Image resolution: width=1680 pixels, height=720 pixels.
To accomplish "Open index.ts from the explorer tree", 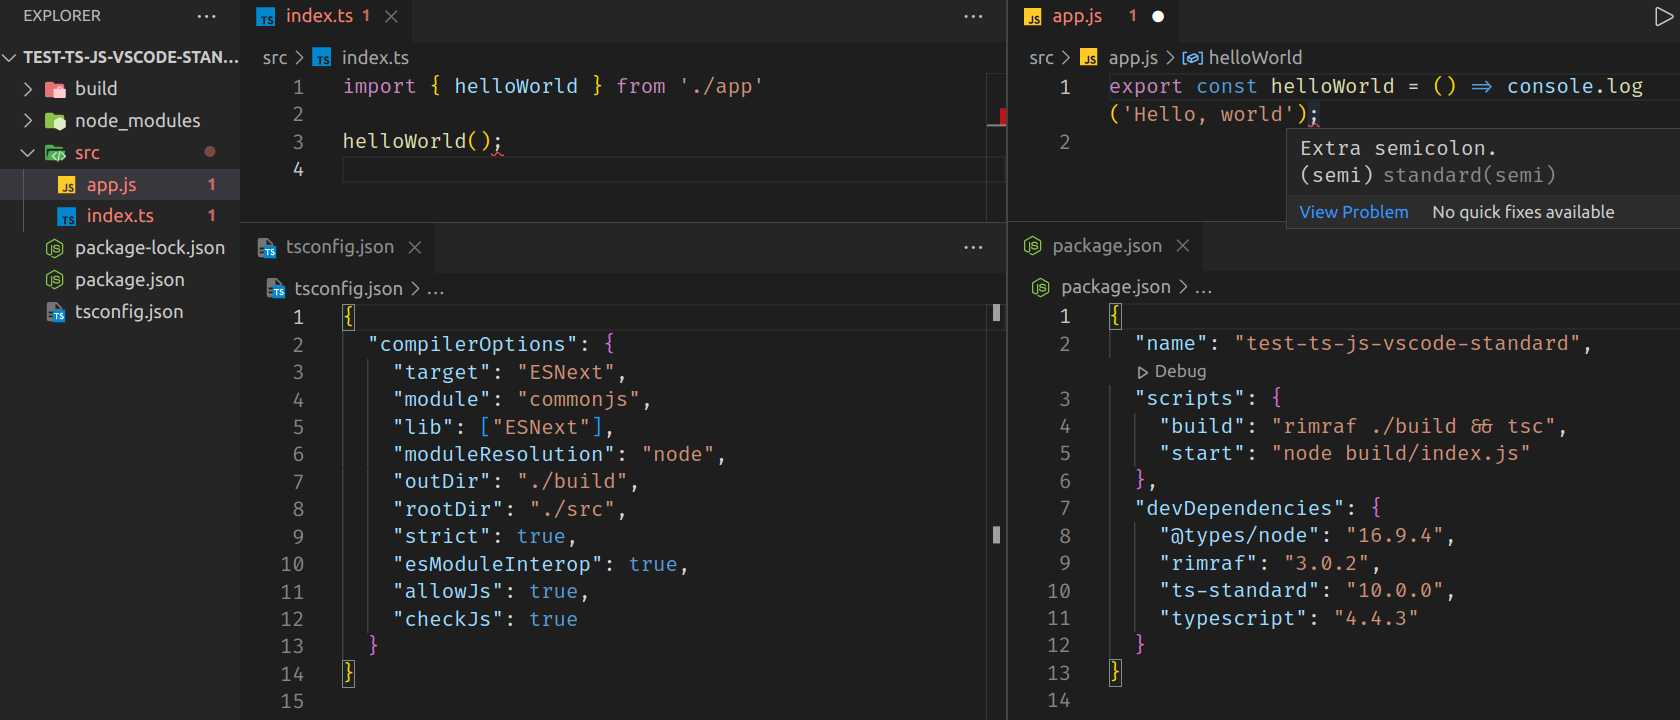I will pyautogui.click(x=120, y=216).
